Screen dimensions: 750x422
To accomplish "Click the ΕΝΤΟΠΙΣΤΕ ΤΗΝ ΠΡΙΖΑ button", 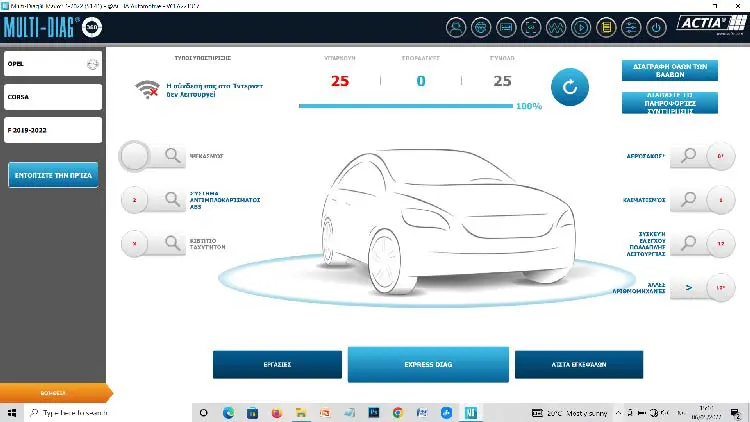I will pos(53,175).
